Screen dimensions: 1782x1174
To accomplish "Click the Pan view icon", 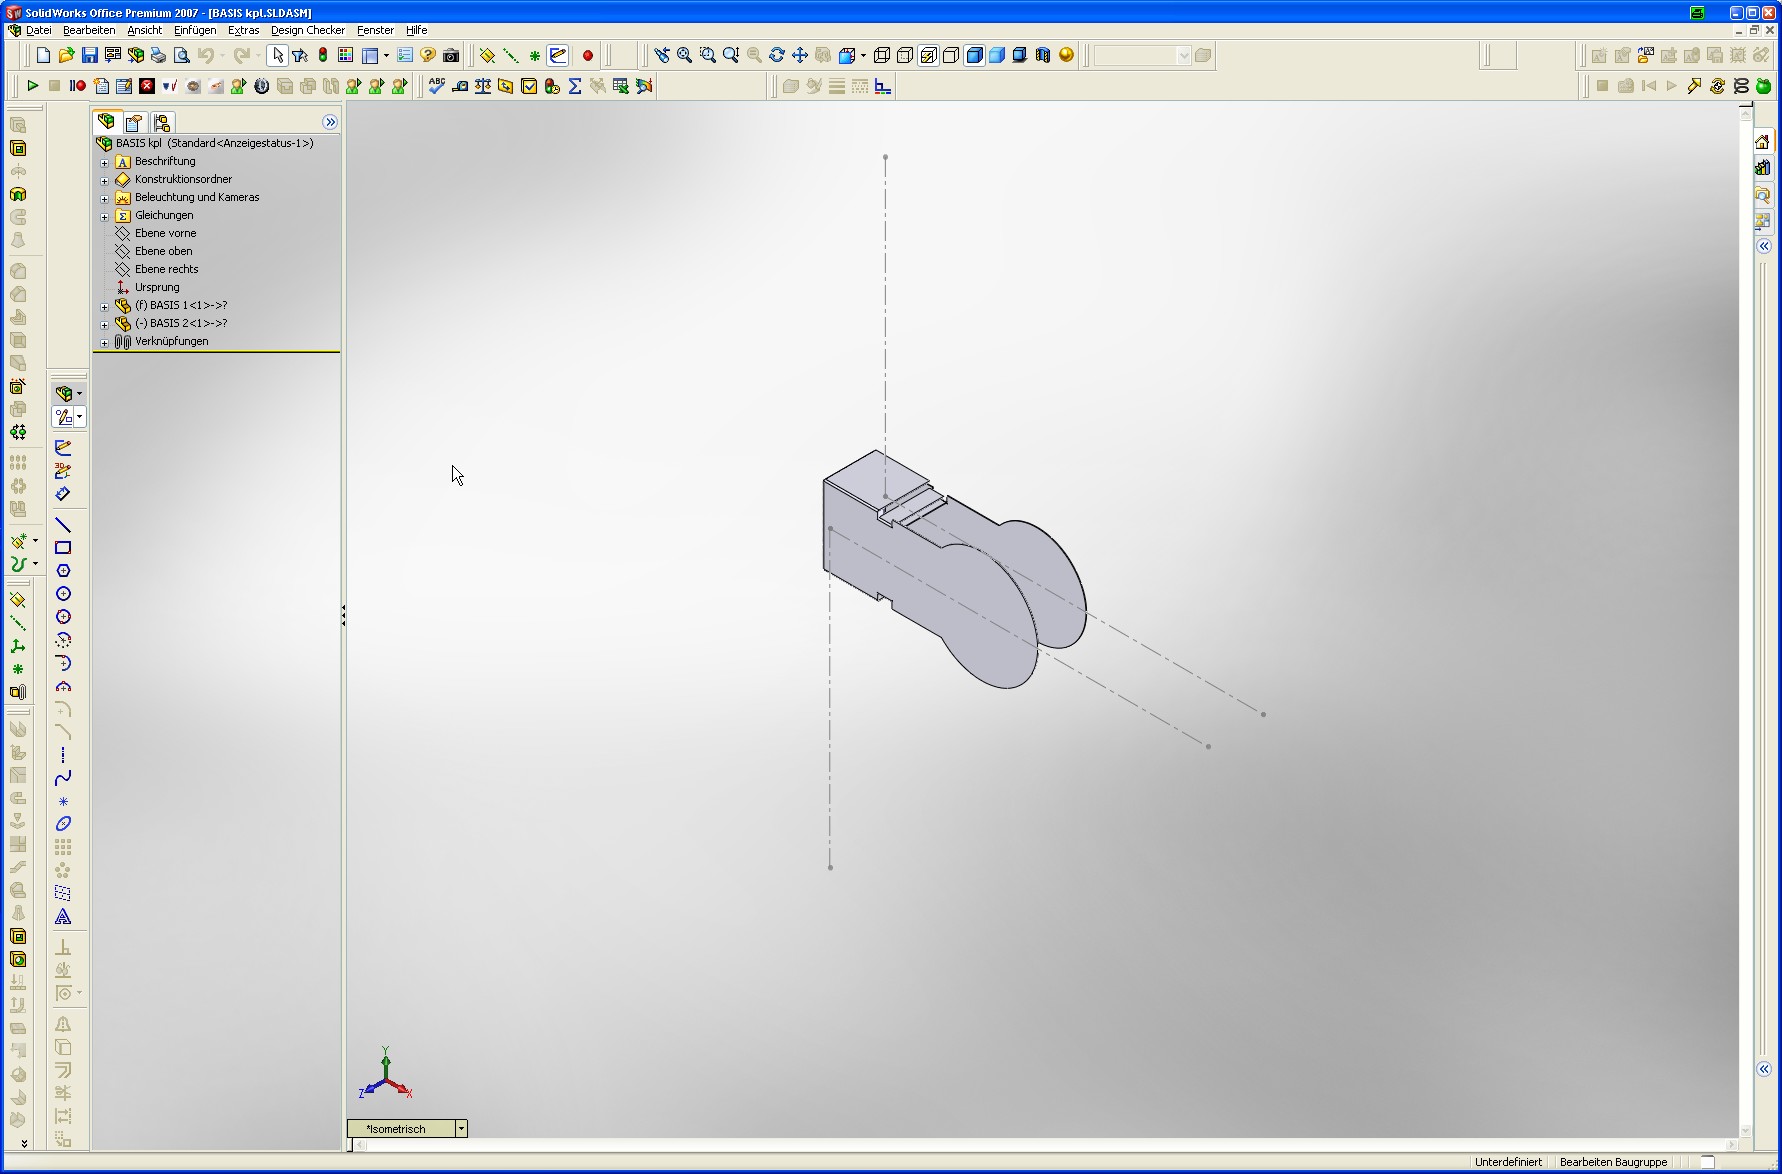I will coord(800,56).
